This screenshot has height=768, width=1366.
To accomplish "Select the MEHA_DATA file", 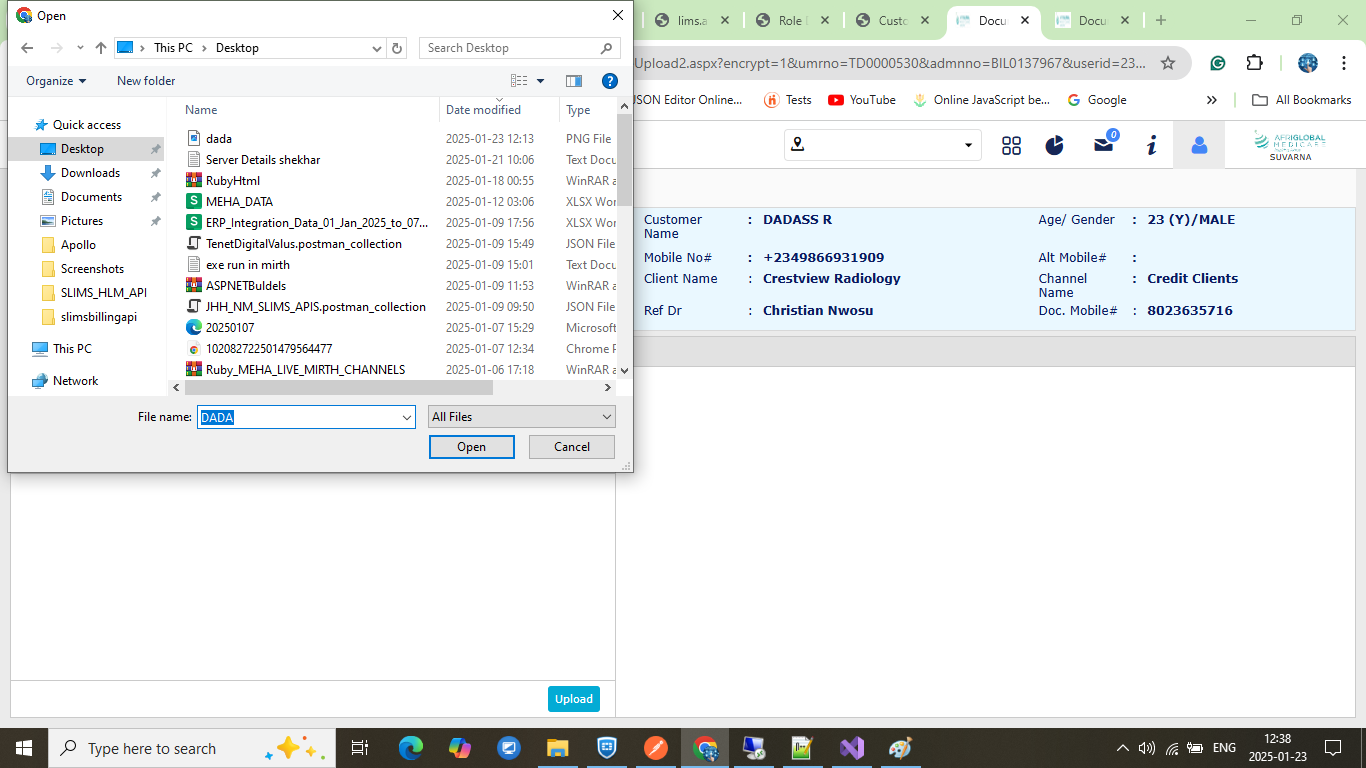I will click(239, 202).
